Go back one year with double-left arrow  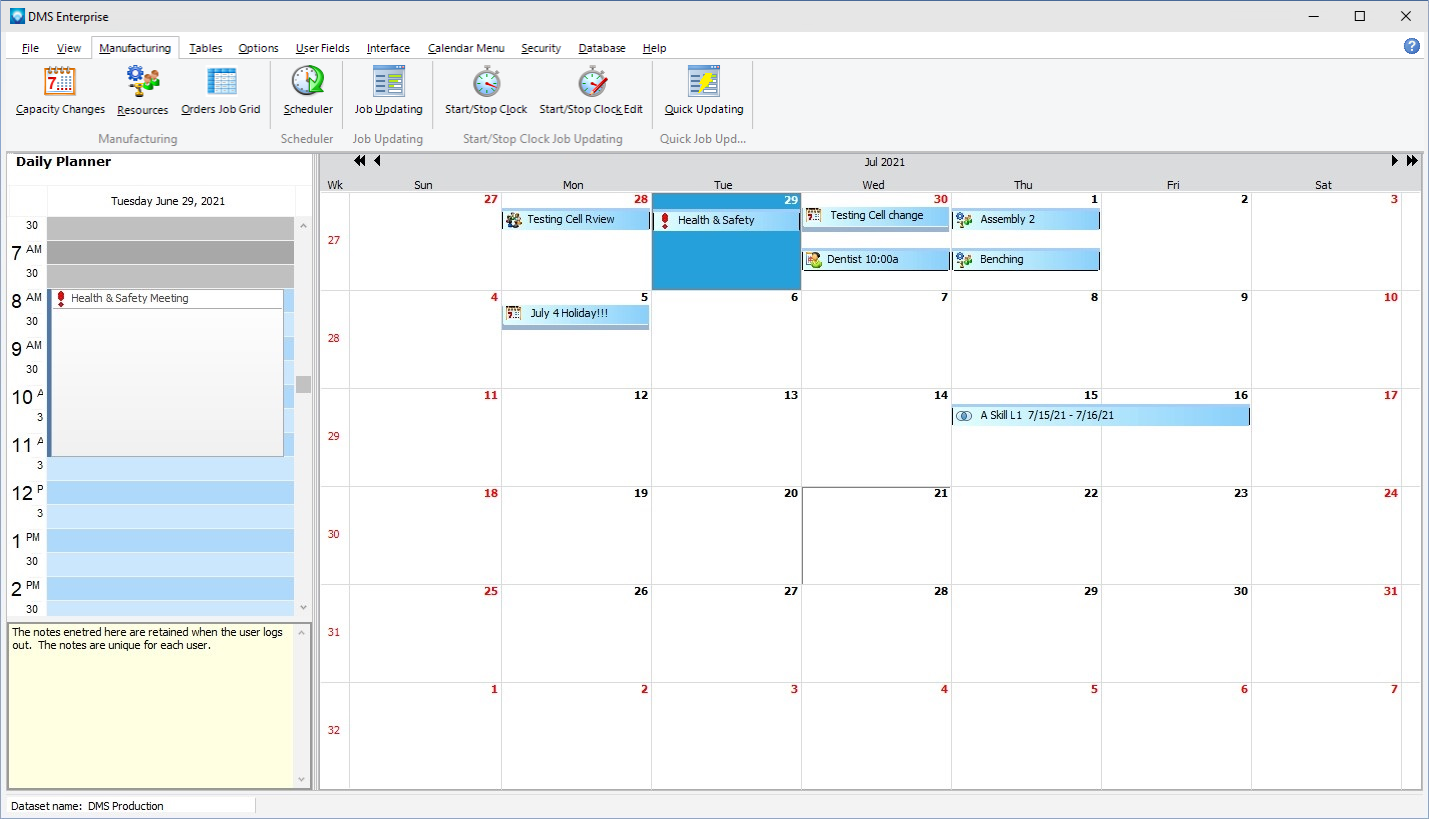pos(360,161)
